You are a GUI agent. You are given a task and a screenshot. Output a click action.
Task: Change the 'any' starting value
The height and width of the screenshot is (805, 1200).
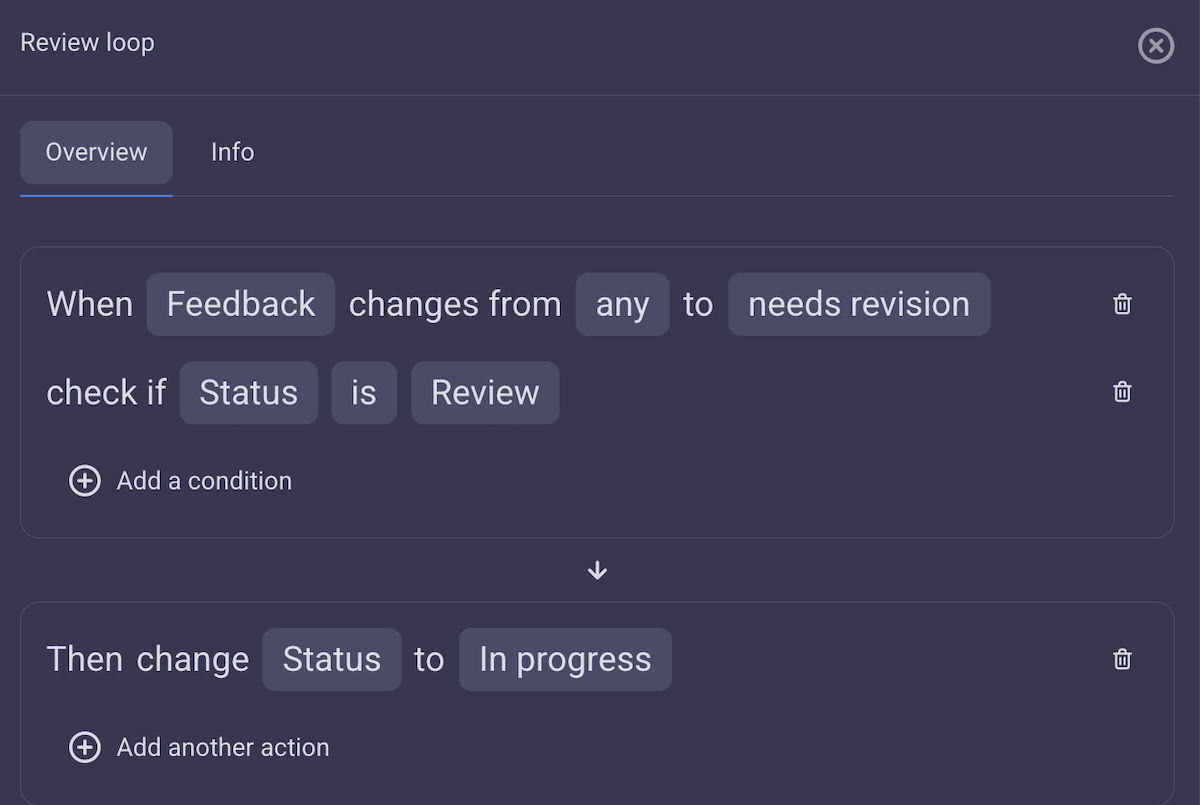tap(622, 304)
